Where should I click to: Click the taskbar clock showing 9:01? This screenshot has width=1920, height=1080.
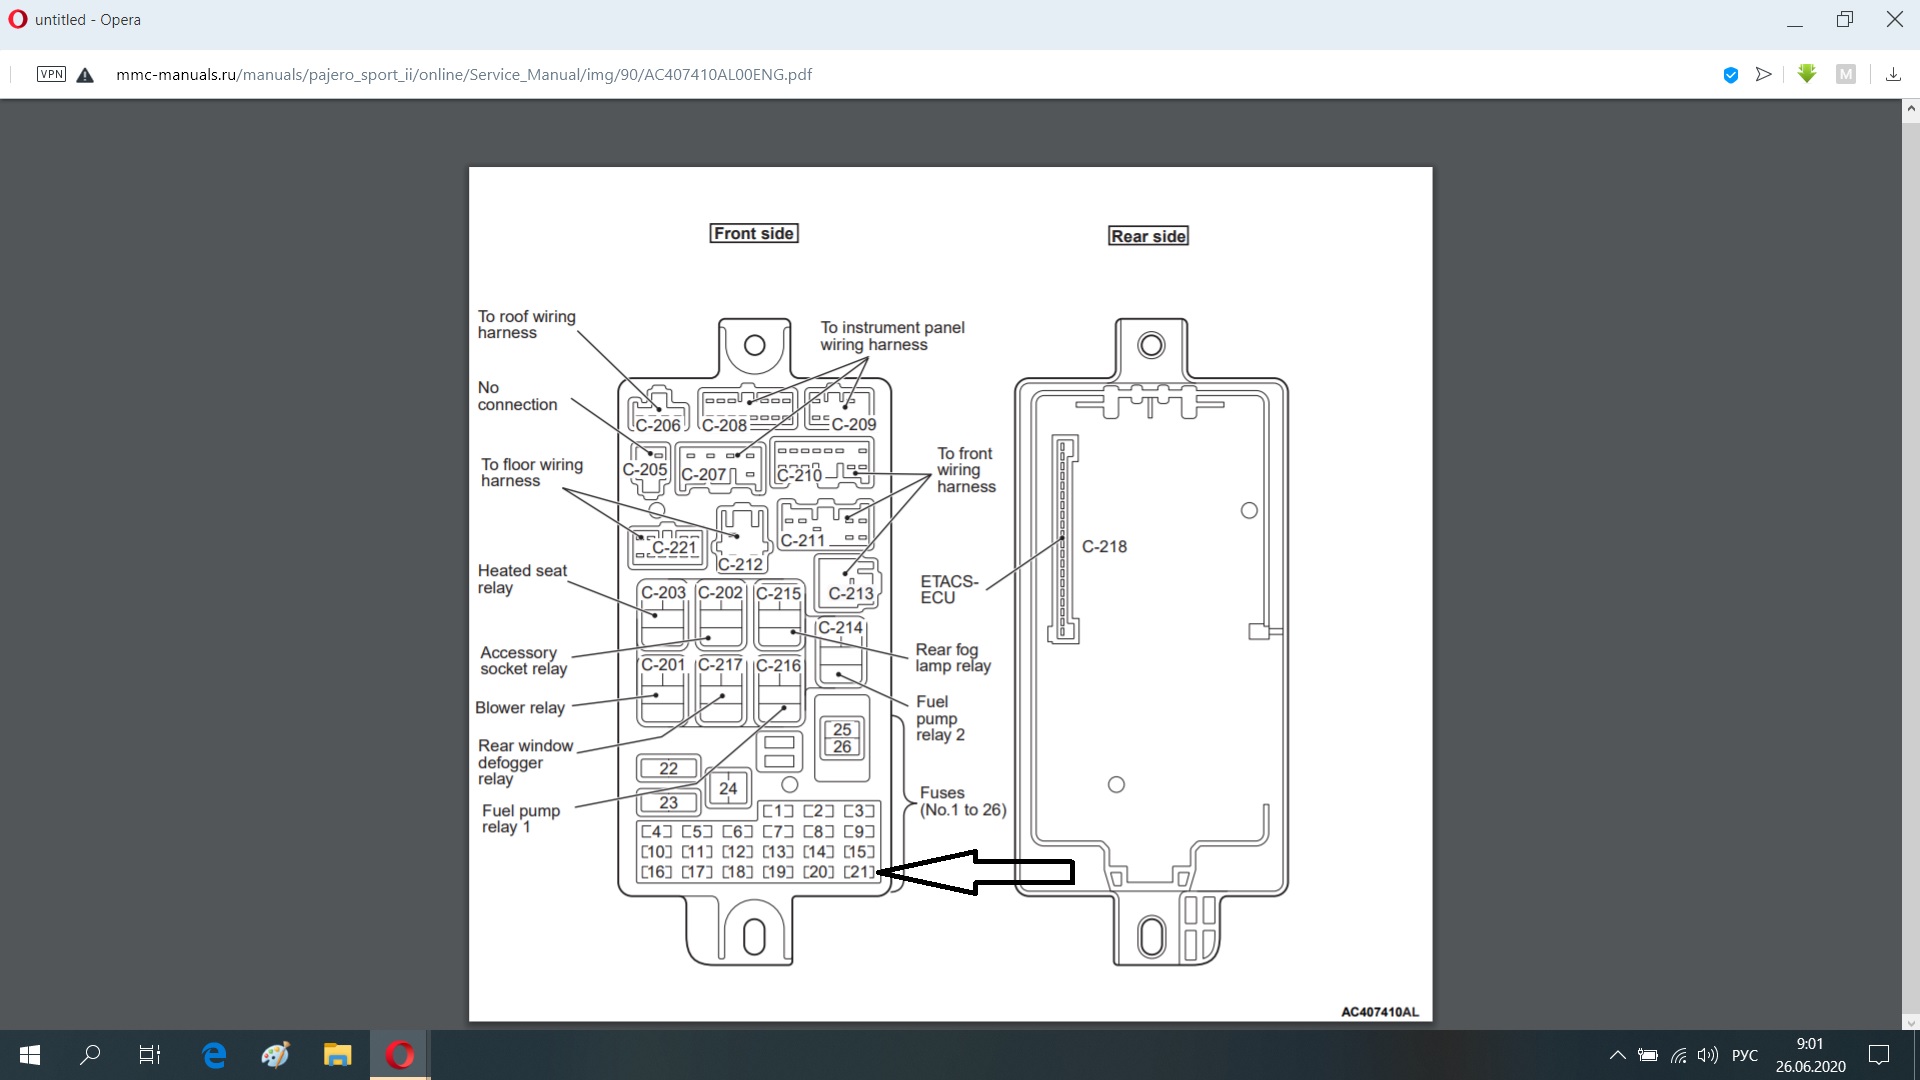(1810, 1055)
